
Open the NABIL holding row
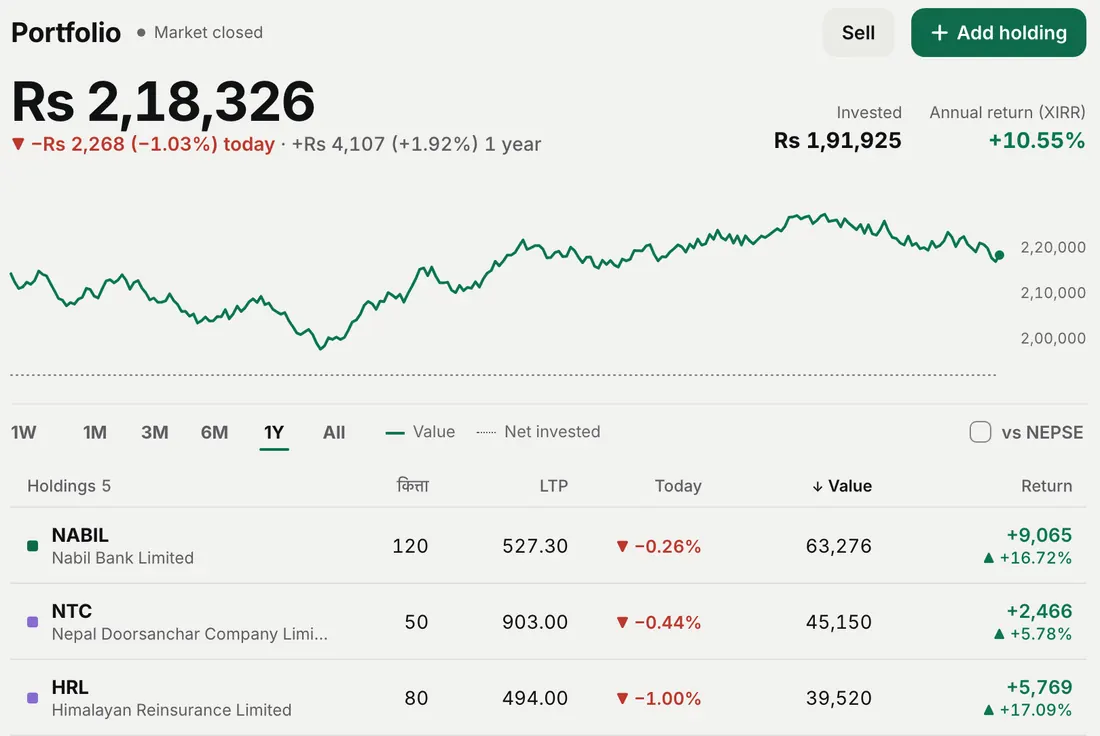[549, 546]
